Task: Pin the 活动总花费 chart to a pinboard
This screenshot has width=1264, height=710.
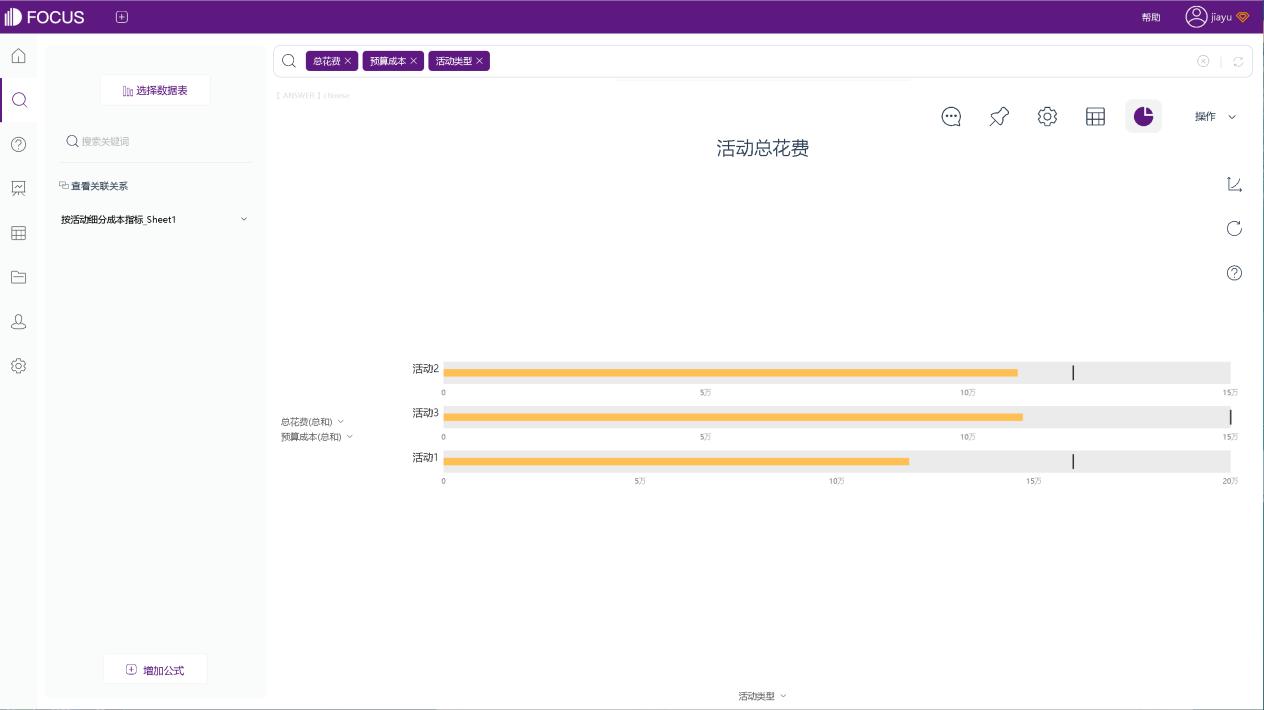Action: (x=998, y=116)
